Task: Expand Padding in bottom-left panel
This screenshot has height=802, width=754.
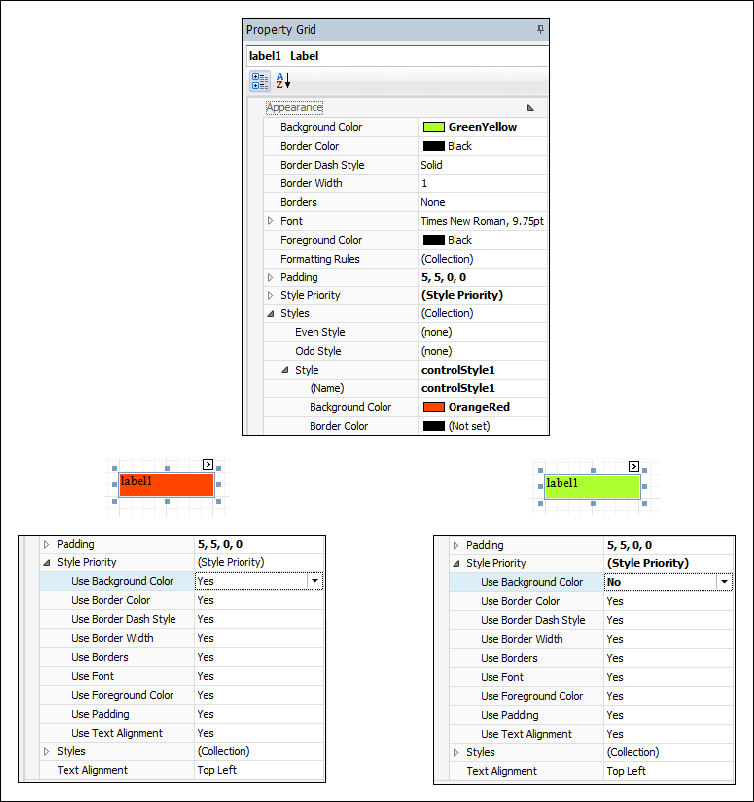Action: [x=47, y=544]
